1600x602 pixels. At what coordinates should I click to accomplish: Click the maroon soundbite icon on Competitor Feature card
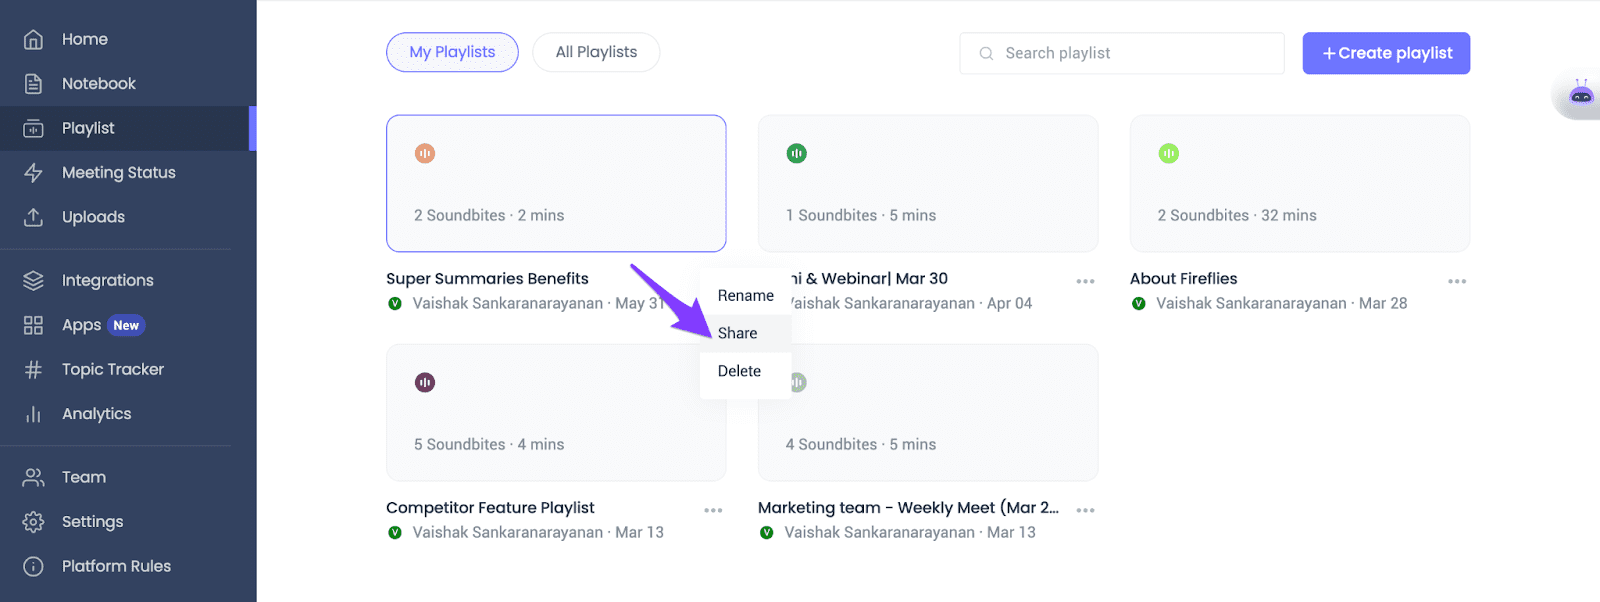tap(425, 382)
